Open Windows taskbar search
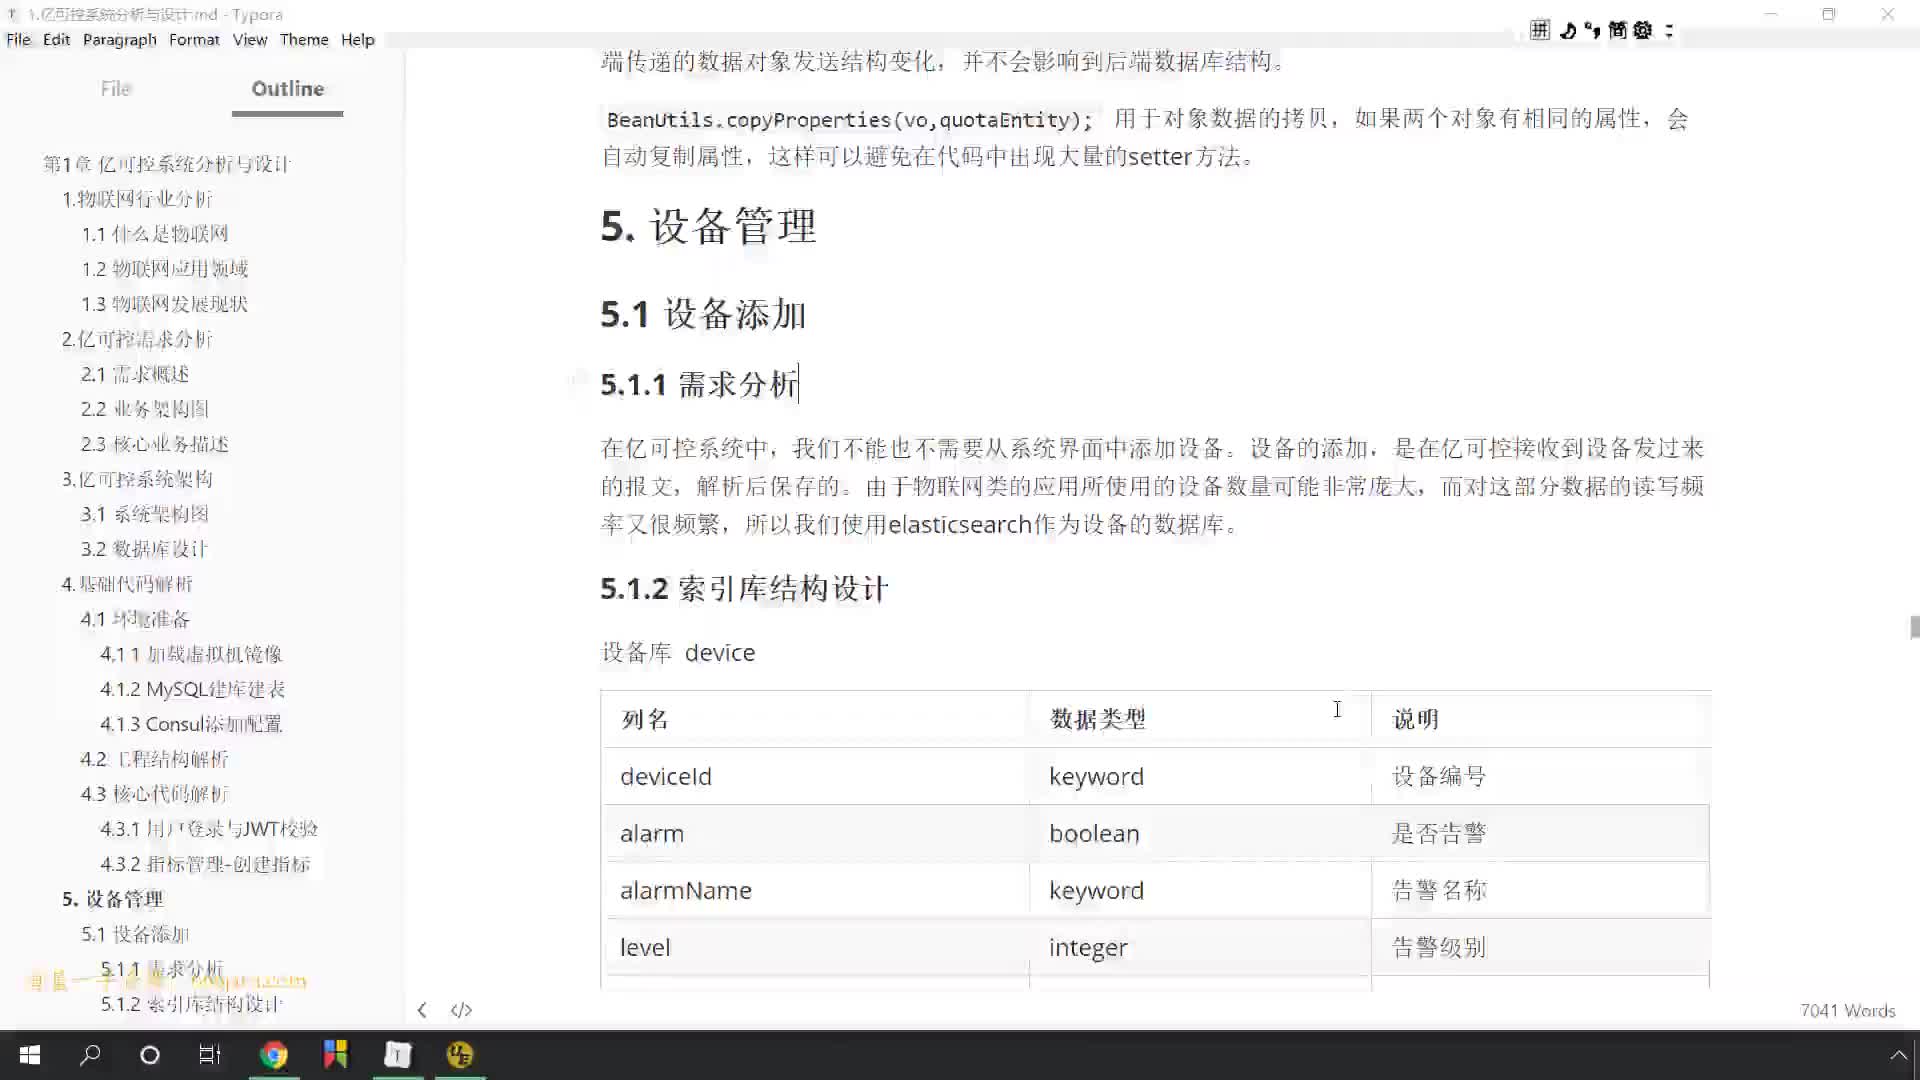Viewport: 1920px width, 1080px height. pyautogui.click(x=90, y=1055)
